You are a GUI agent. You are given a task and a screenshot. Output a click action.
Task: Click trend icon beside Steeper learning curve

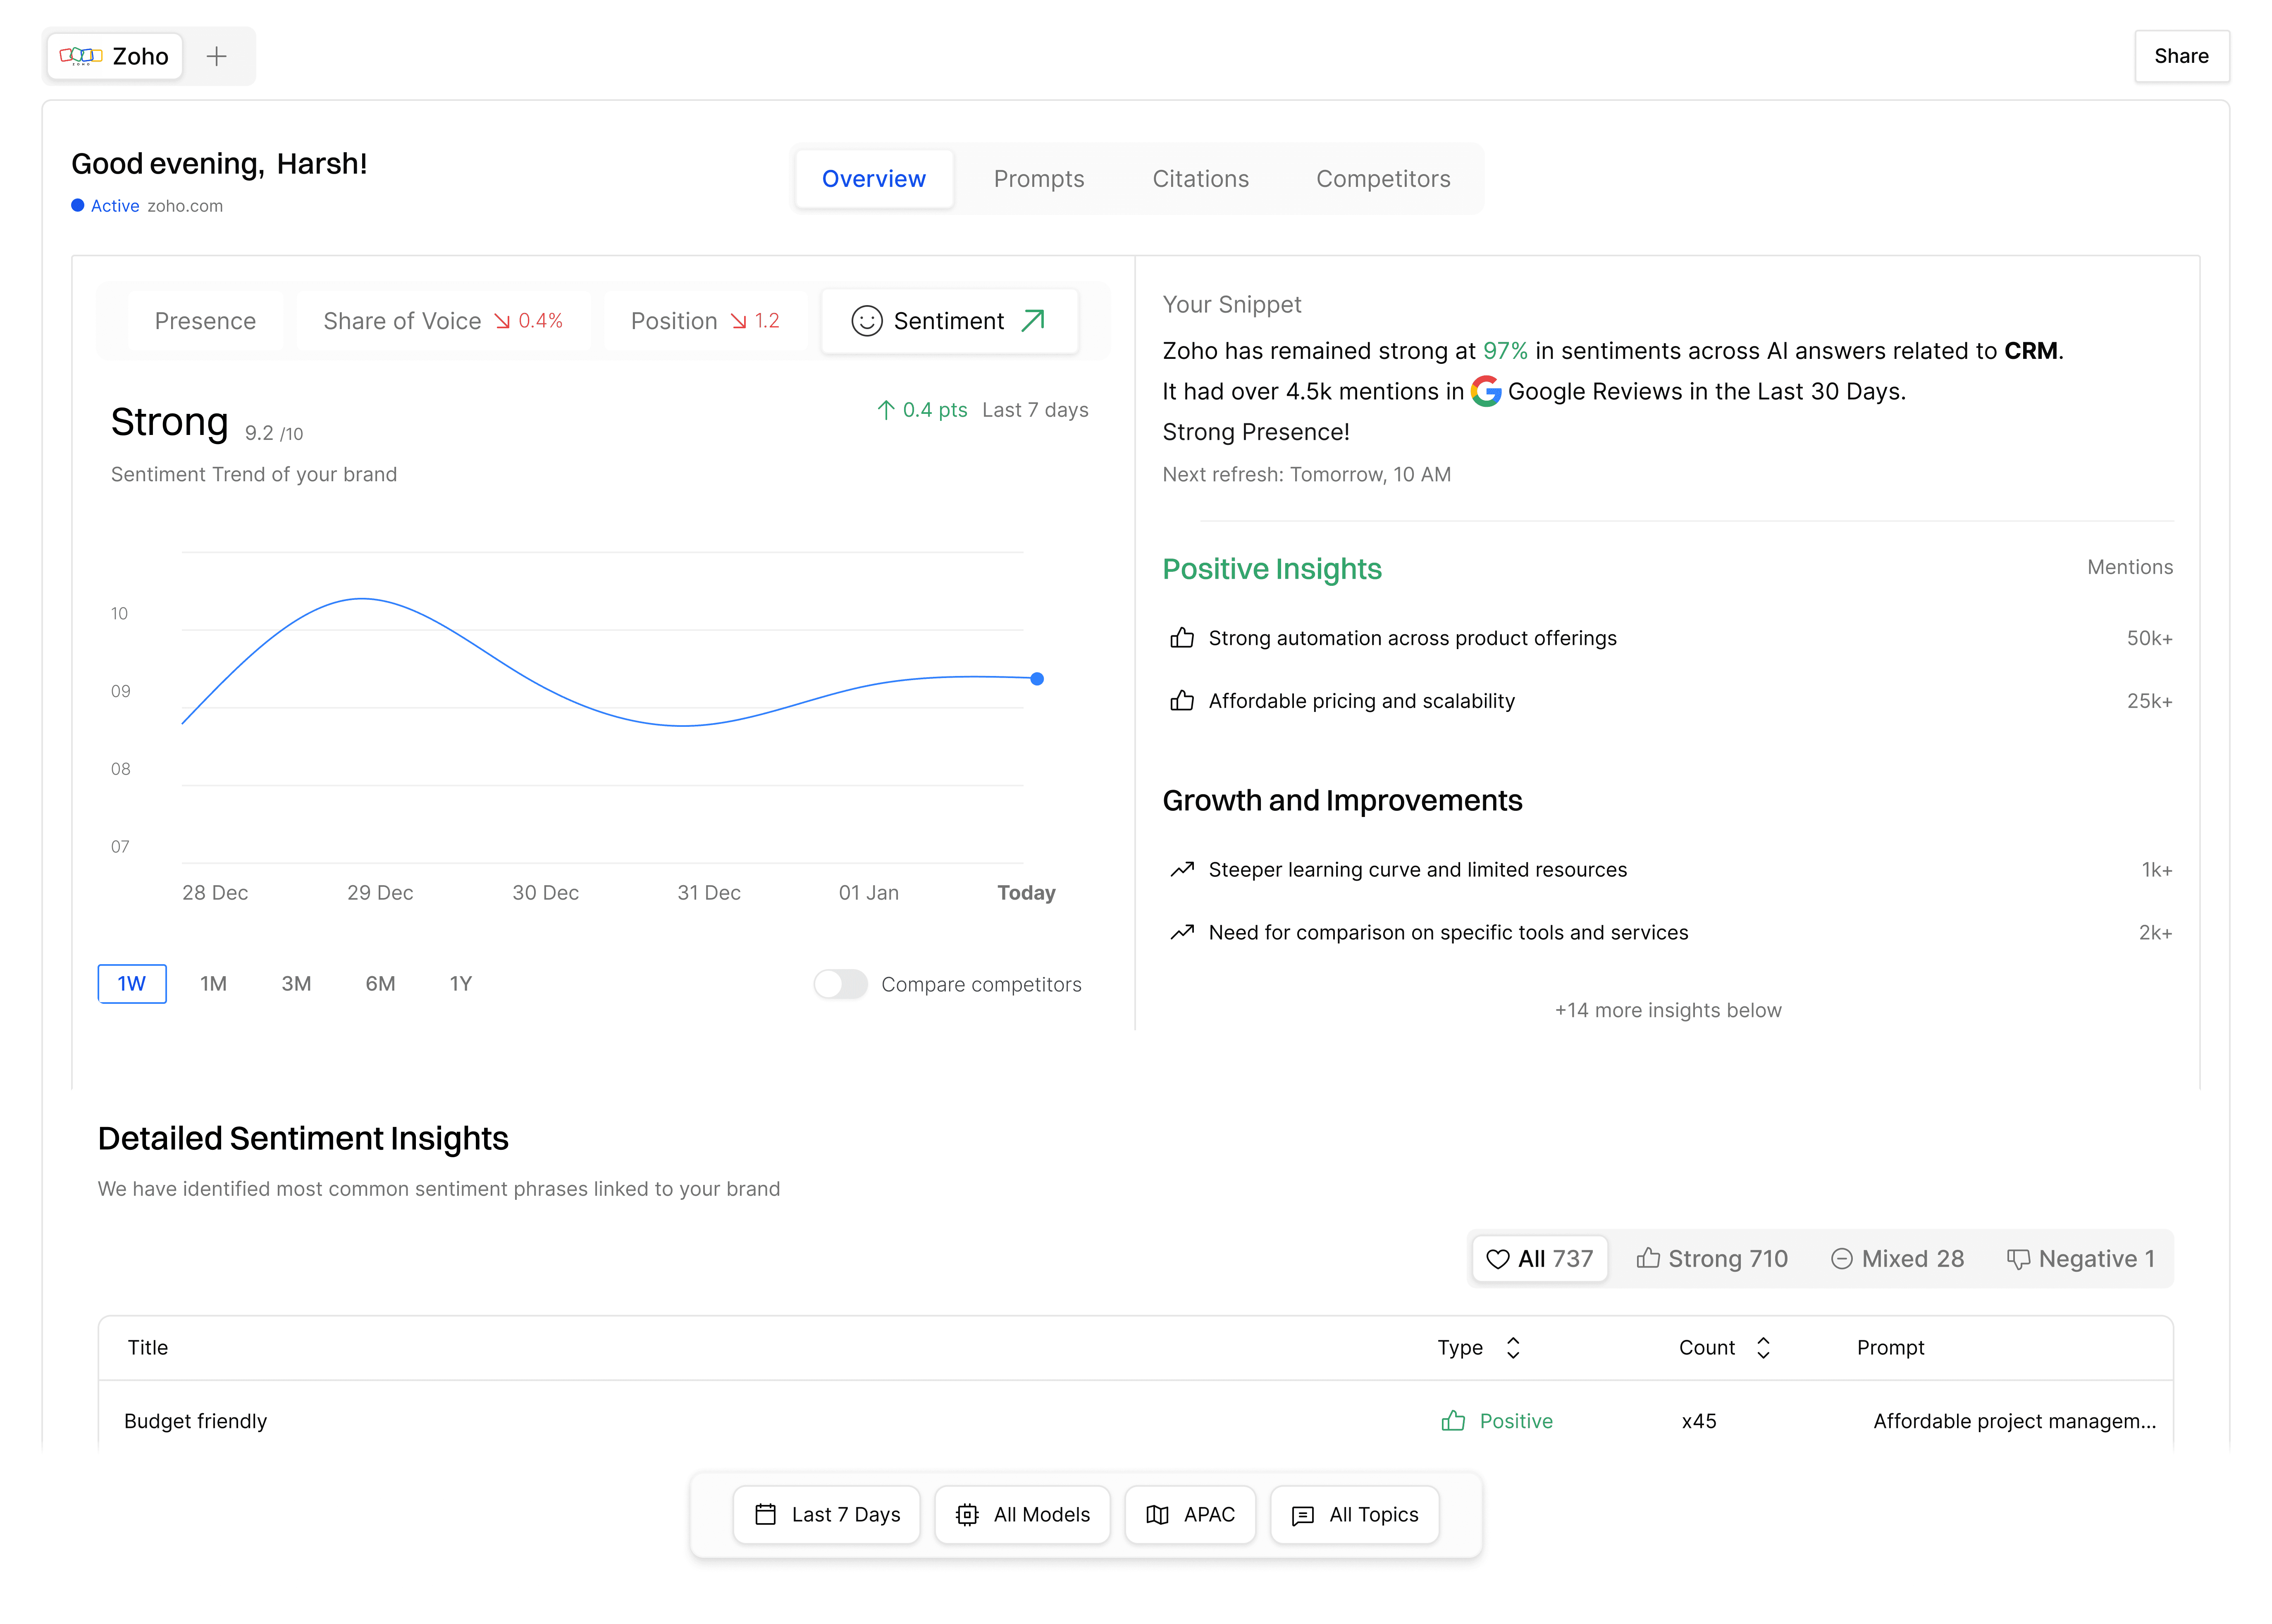[1182, 869]
